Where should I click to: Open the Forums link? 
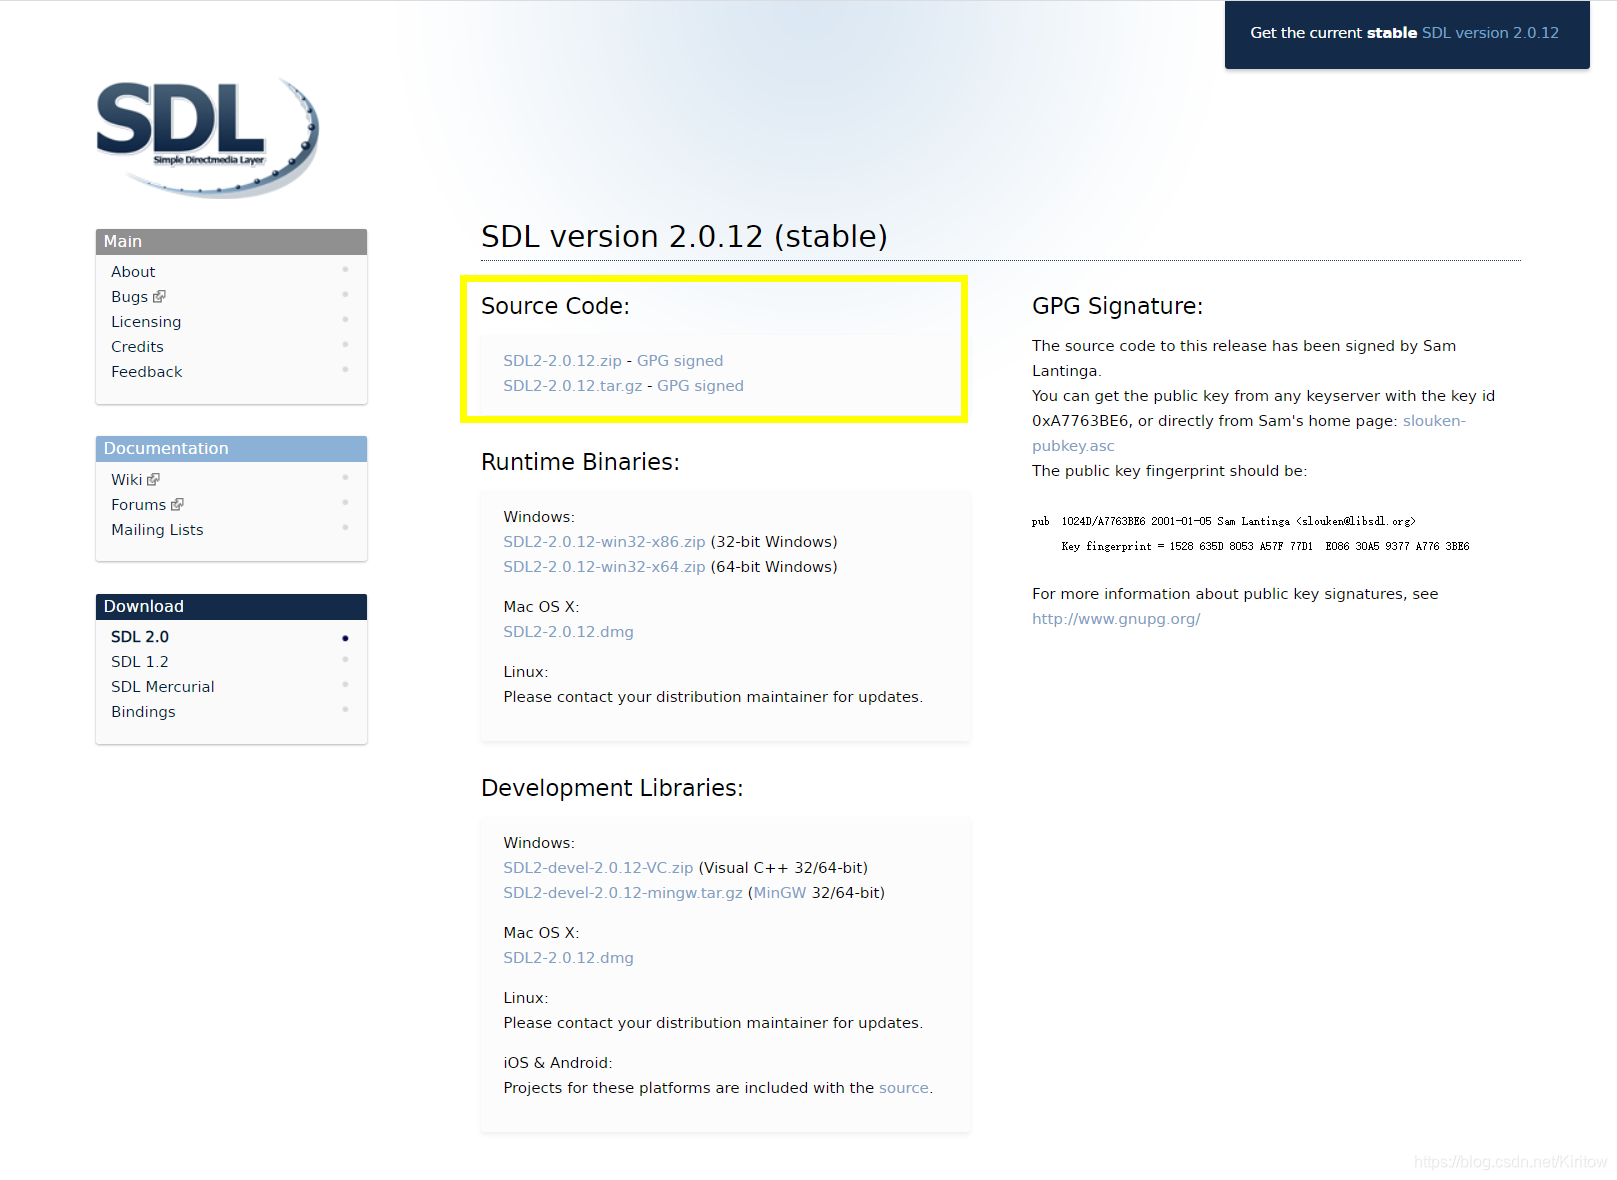pos(139,505)
